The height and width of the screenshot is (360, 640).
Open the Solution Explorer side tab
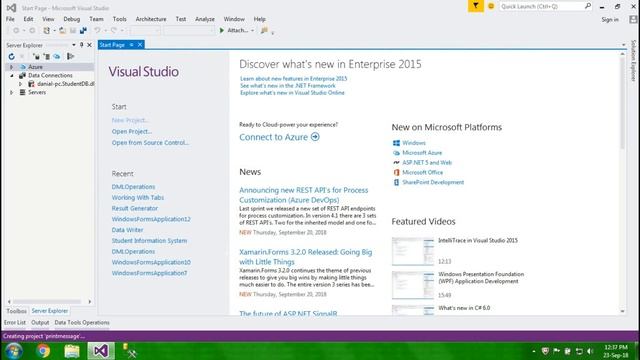(x=633, y=60)
